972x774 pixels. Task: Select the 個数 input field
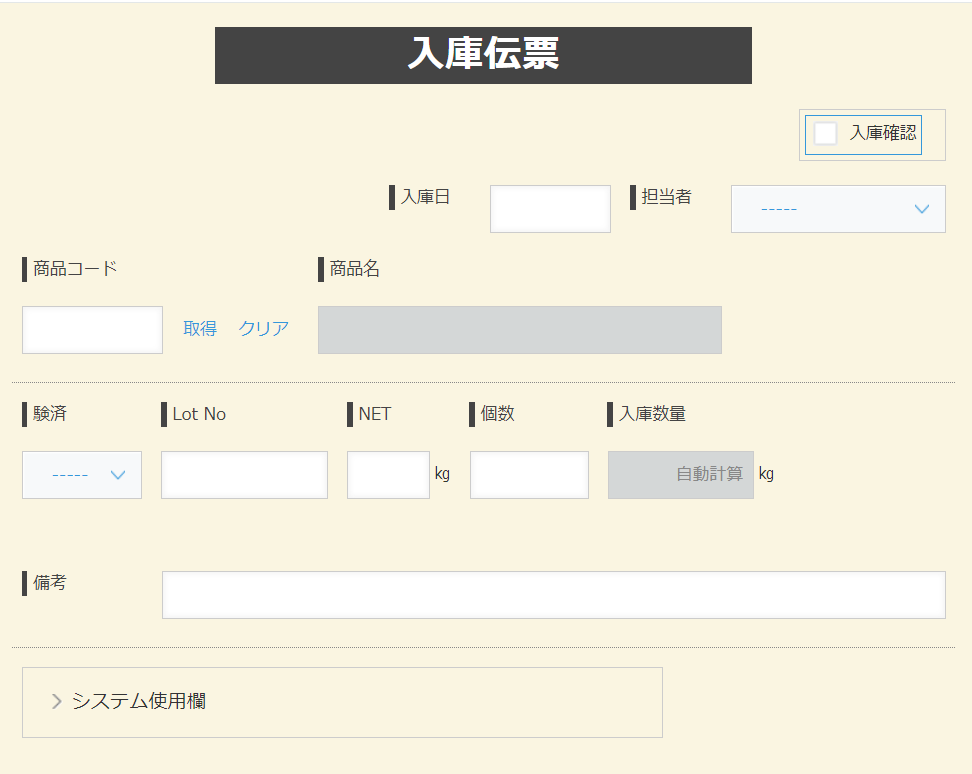click(529, 475)
